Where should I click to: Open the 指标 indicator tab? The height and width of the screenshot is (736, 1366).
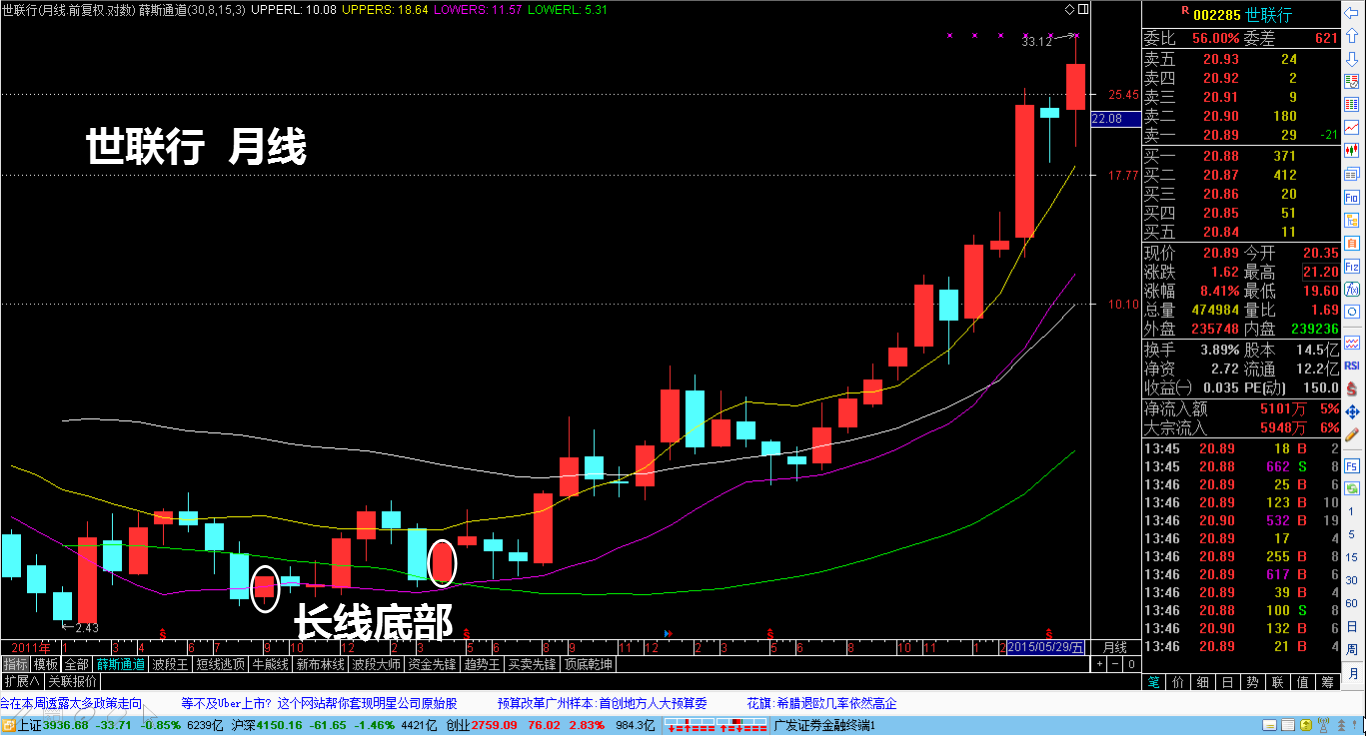(x=16, y=664)
